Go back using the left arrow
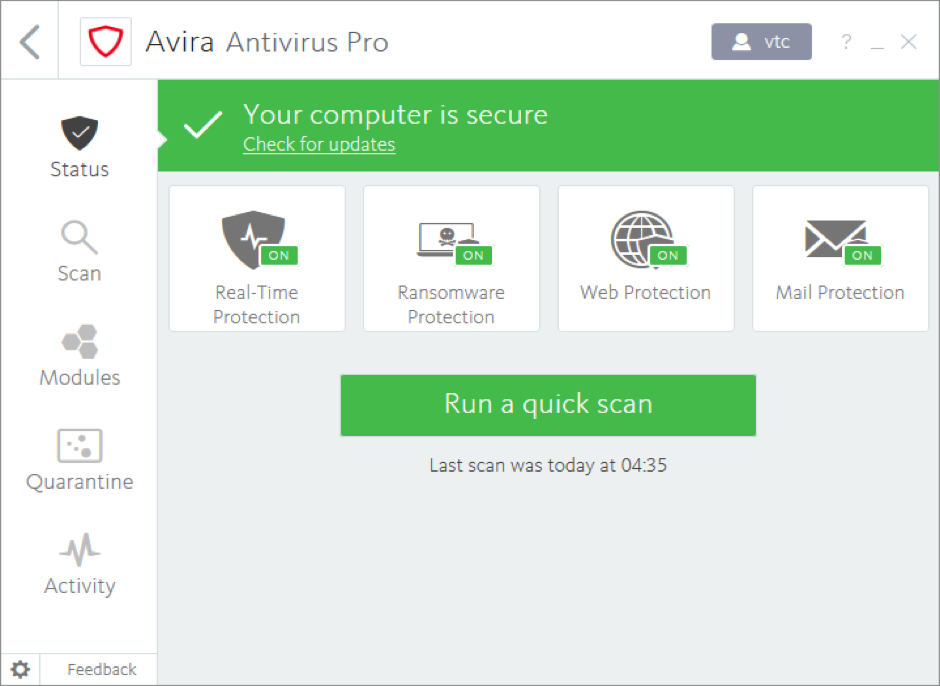The height and width of the screenshot is (686, 940). coord(30,42)
